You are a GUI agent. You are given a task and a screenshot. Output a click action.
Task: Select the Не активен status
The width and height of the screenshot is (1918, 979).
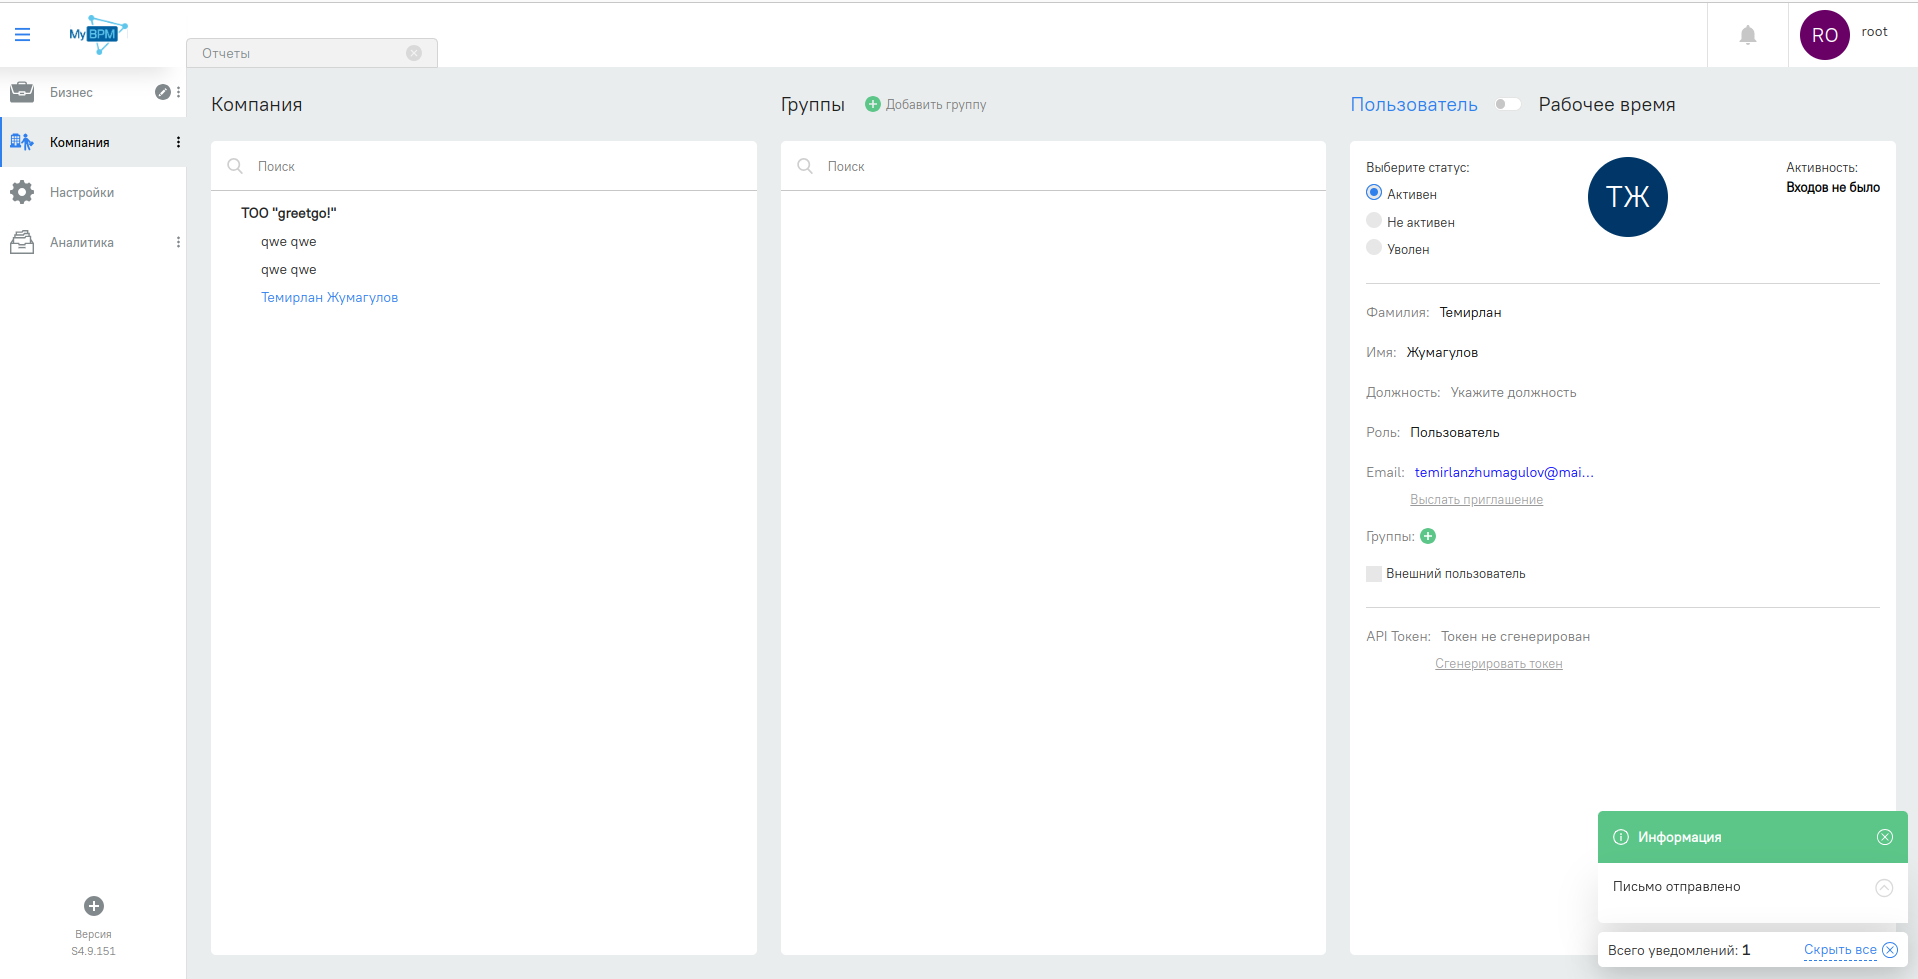(x=1374, y=221)
